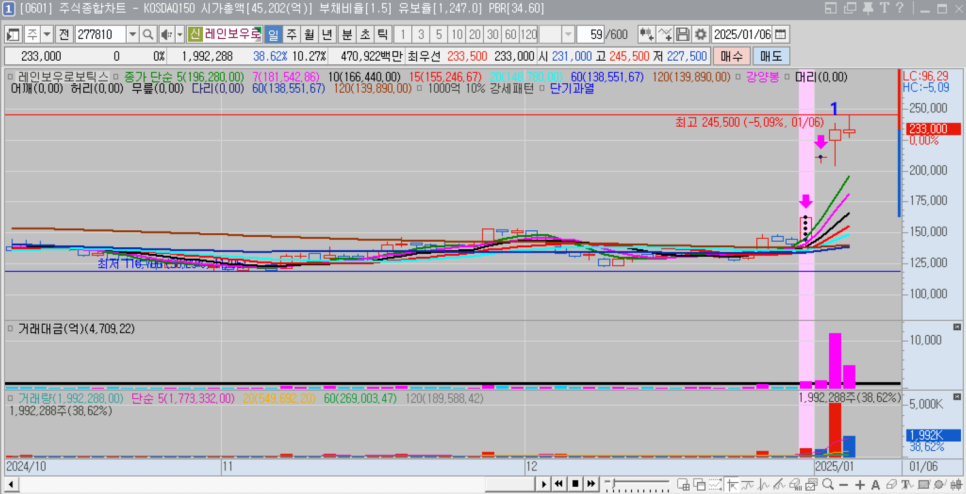Open chart settings gear icon
This screenshot has width=966, height=494.
tap(700, 34)
